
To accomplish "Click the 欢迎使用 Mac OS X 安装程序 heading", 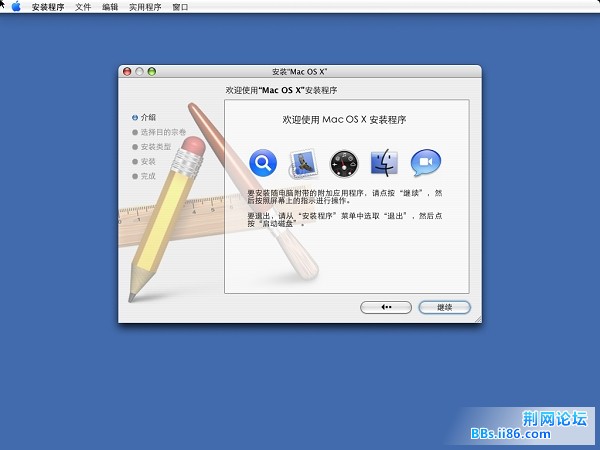I will click(344, 120).
